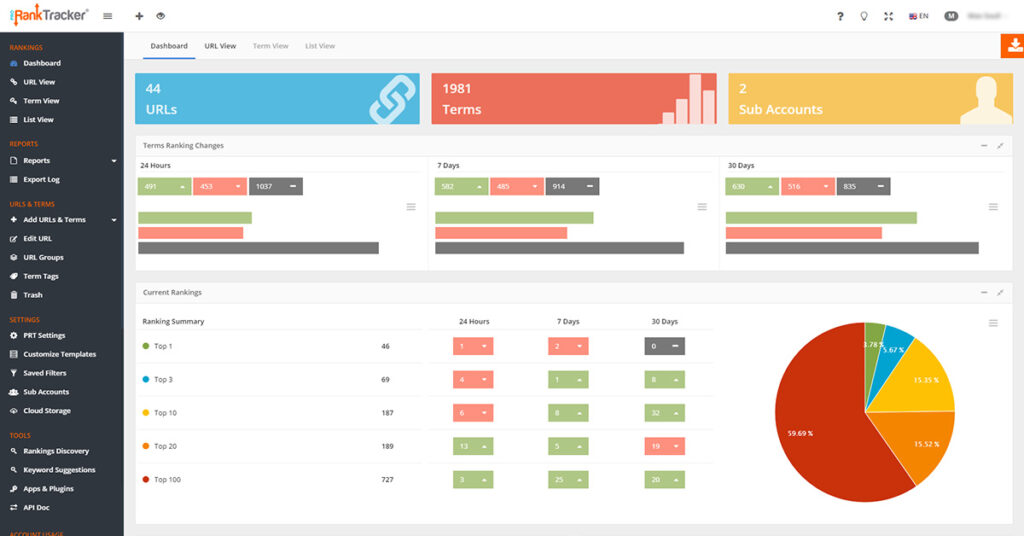Screen dimensions: 1024x536
Task: Collapse the Terms Ranking Changes panel
Action: 984,146
